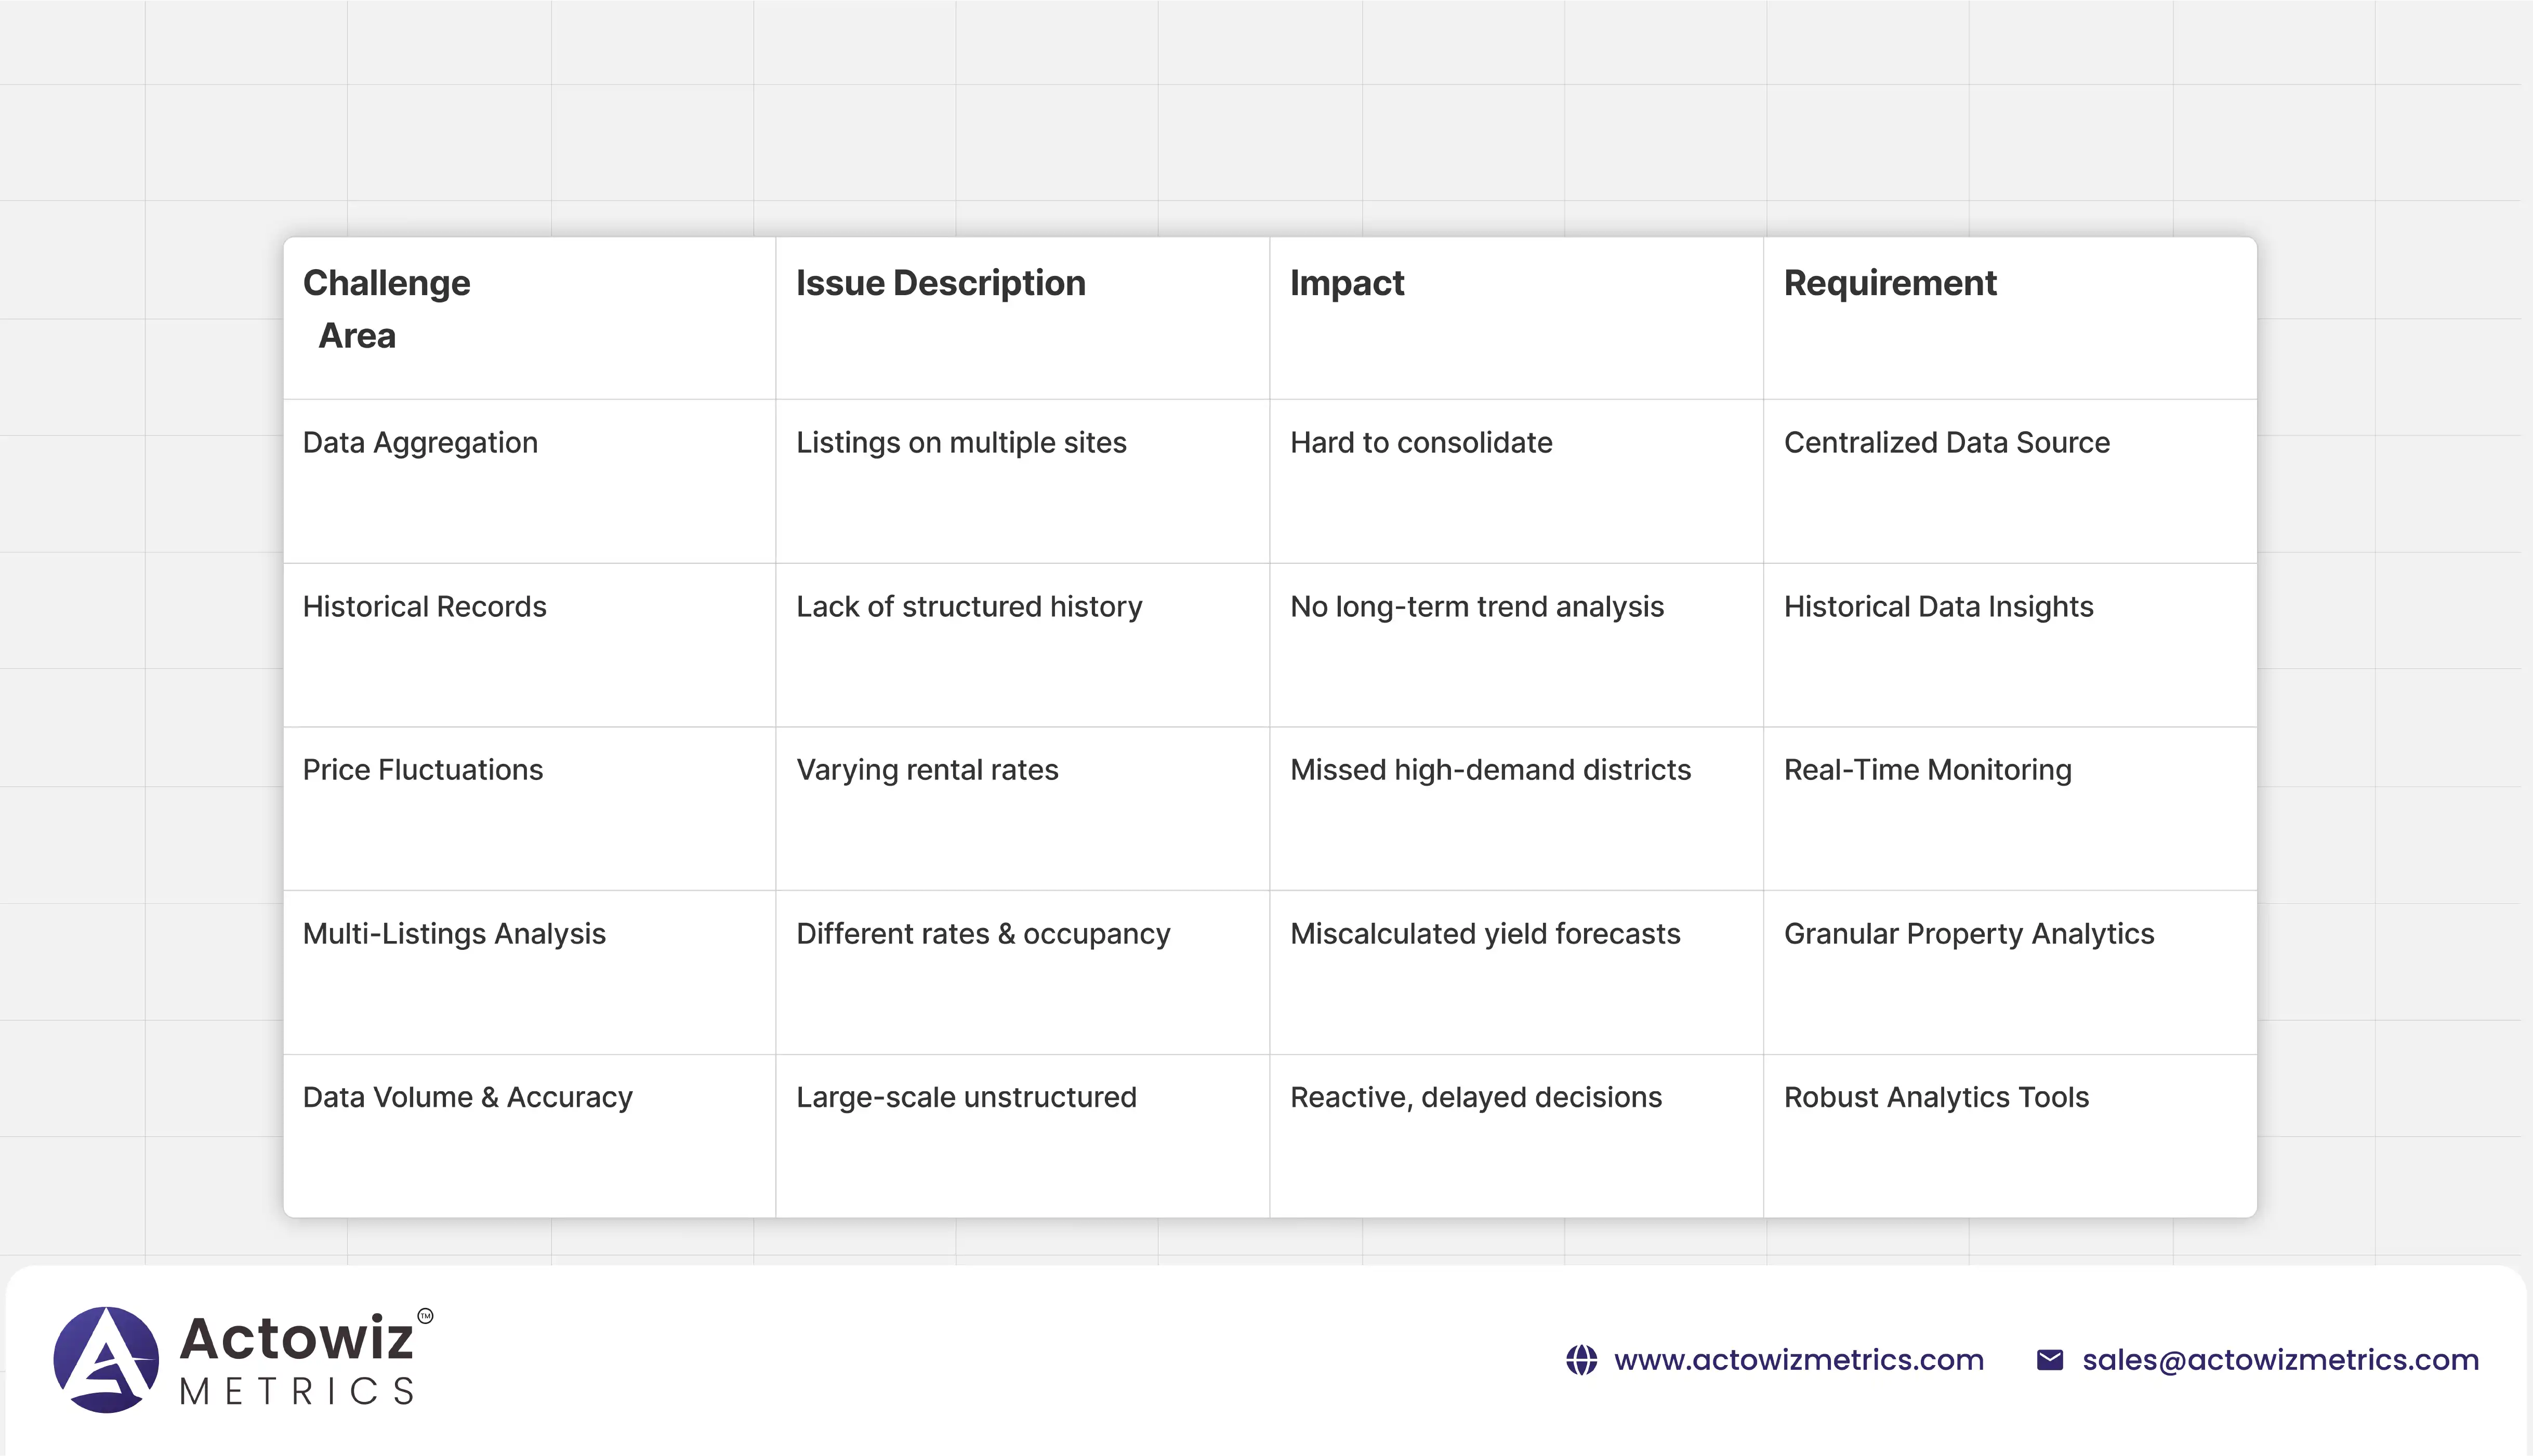Click the Price Fluctuations cell
The image size is (2533, 1456).
(x=422, y=770)
